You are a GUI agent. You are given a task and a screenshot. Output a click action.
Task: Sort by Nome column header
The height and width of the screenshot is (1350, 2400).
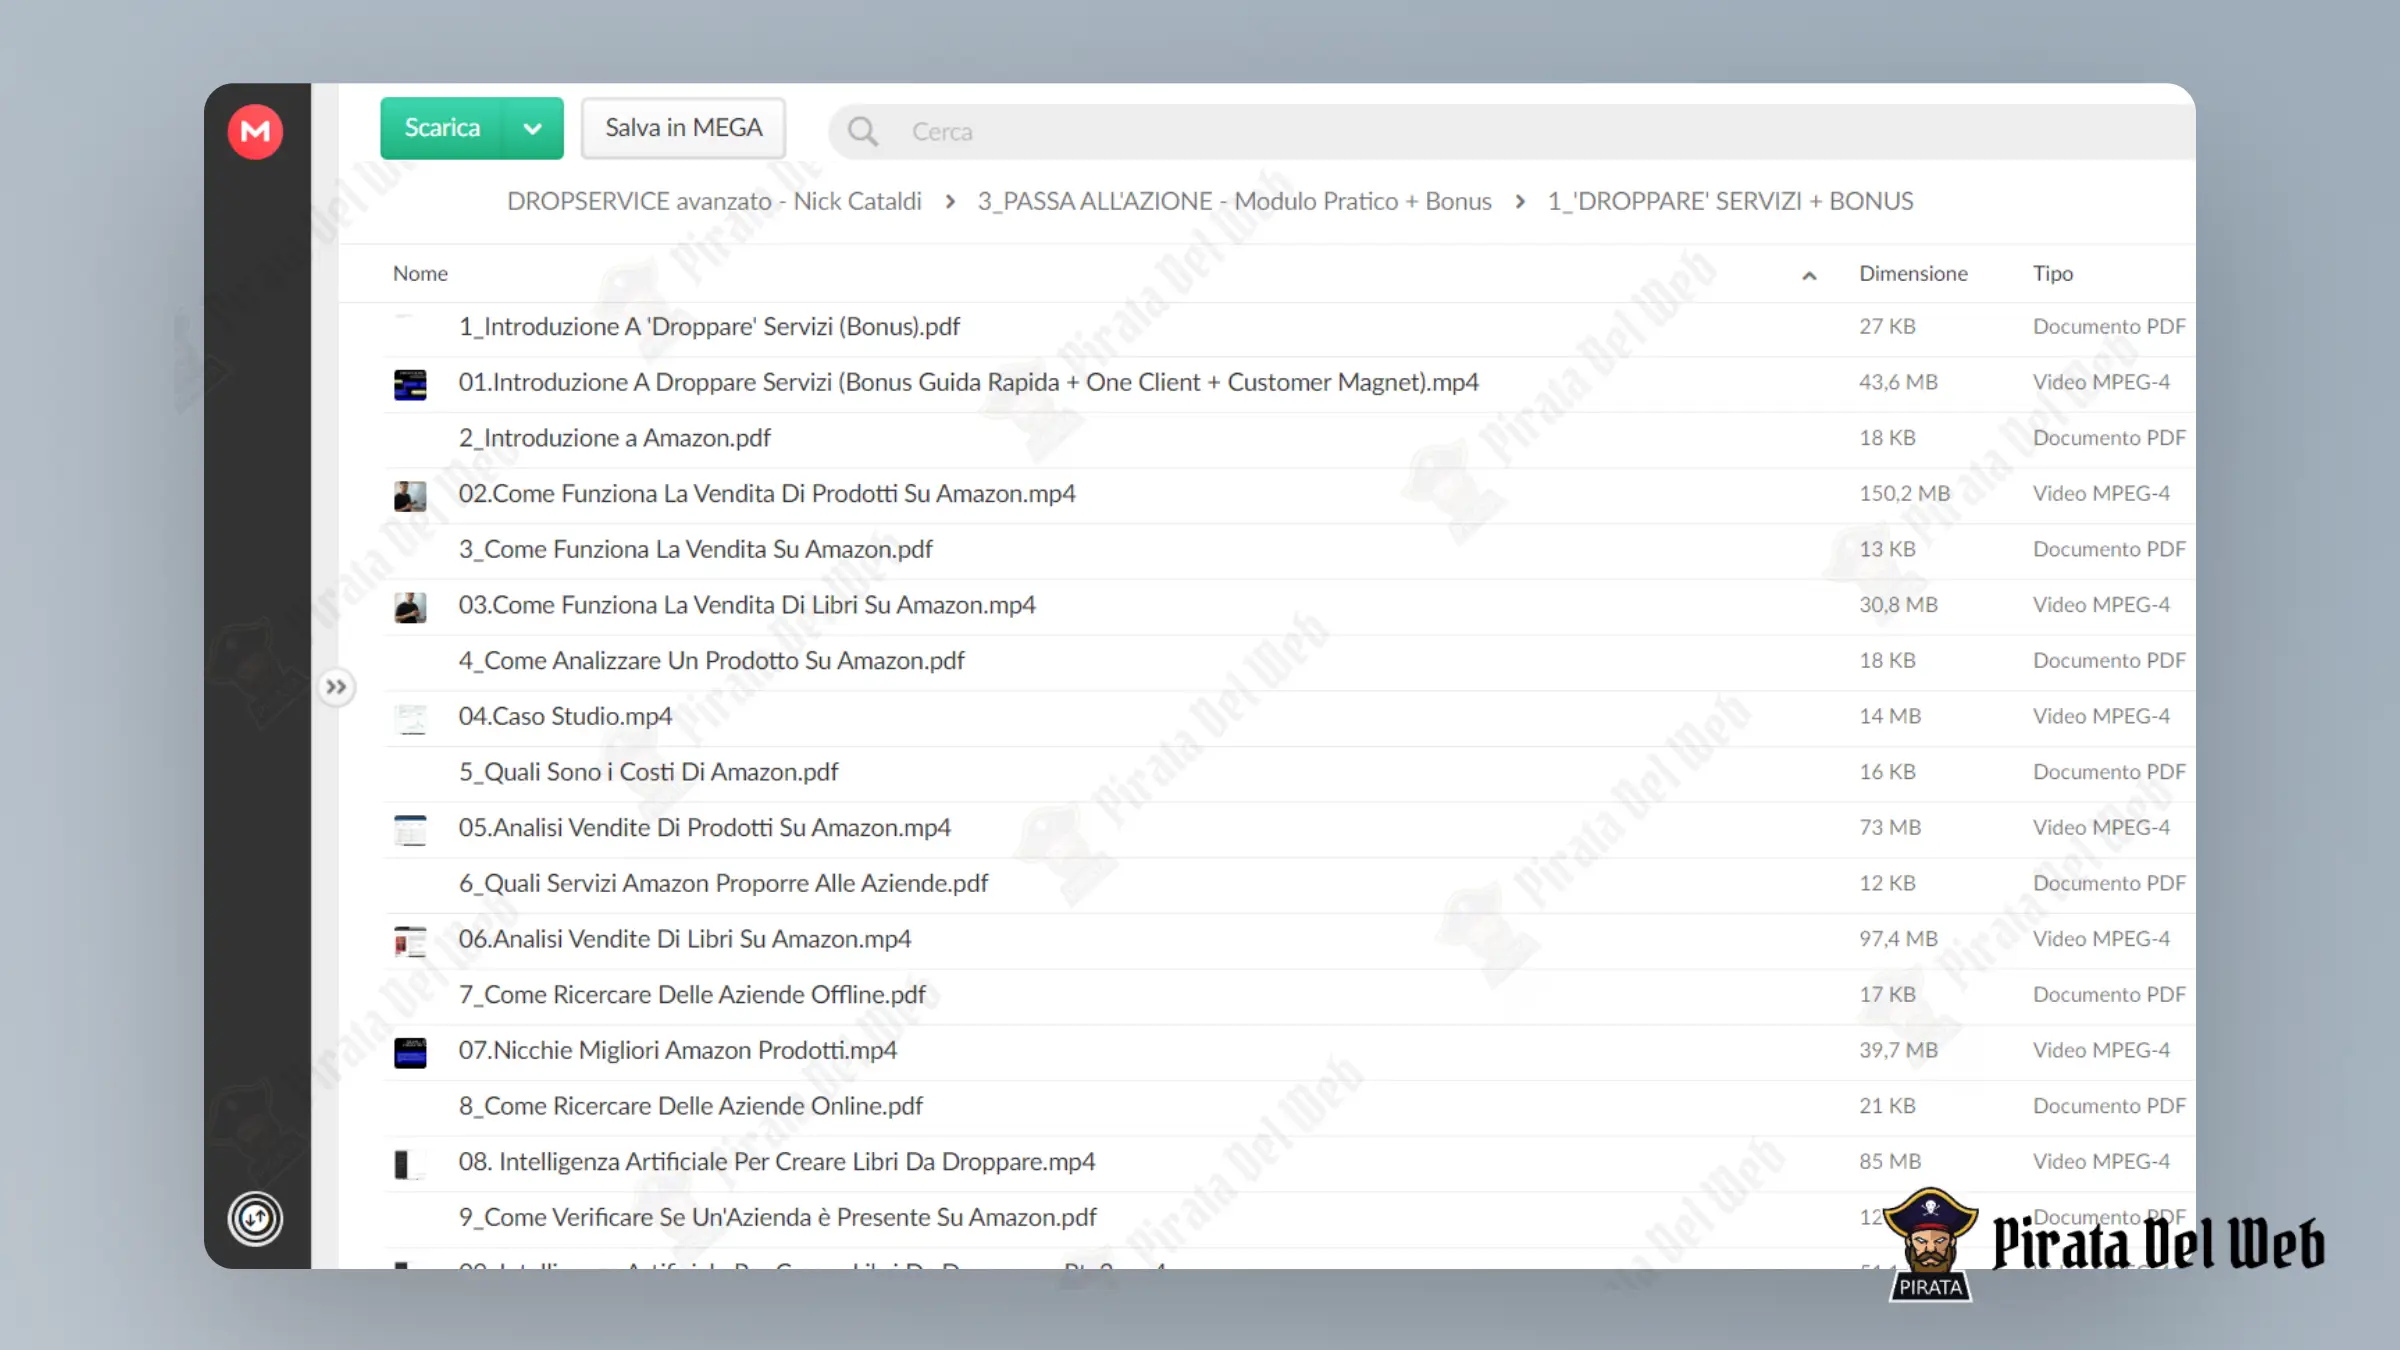click(x=420, y=273)
